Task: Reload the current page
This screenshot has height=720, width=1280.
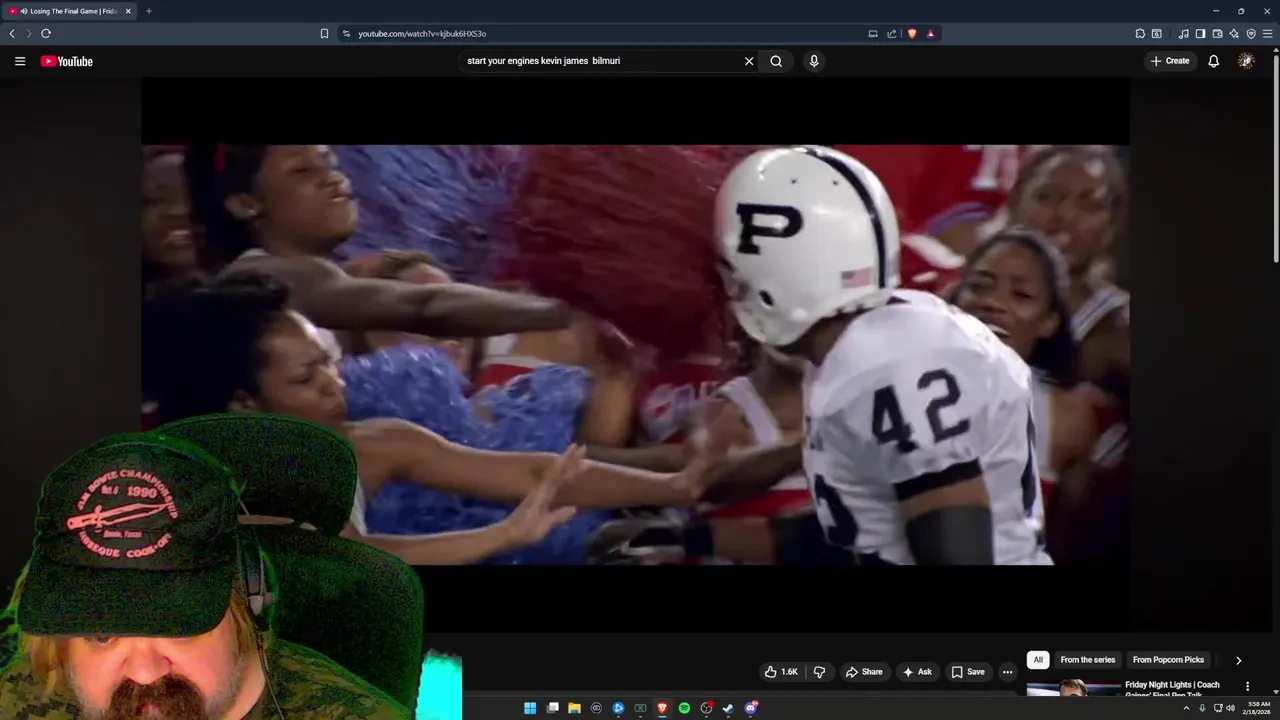Action: click(x=46, y=33)
